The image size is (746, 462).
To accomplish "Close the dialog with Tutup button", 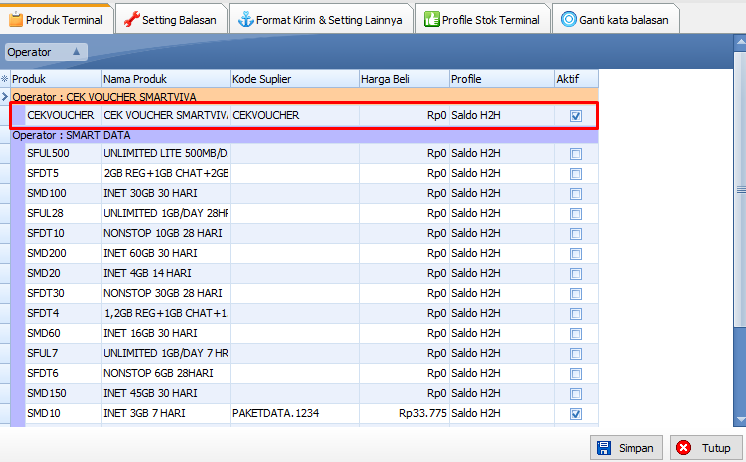I will pos(707,448).
